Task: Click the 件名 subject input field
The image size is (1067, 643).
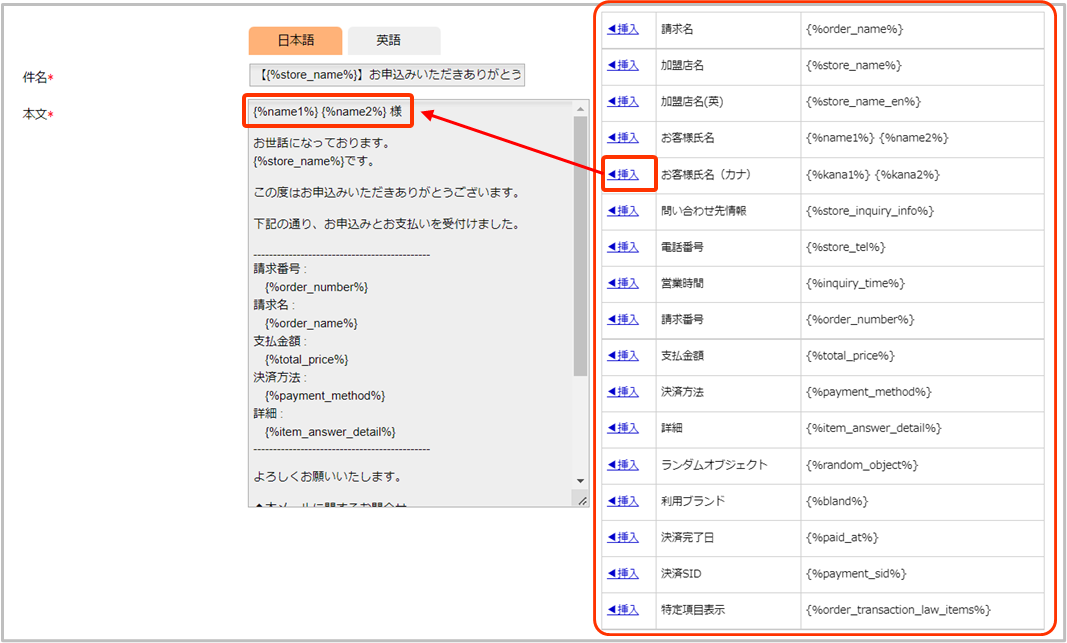Action: [386, 75]
